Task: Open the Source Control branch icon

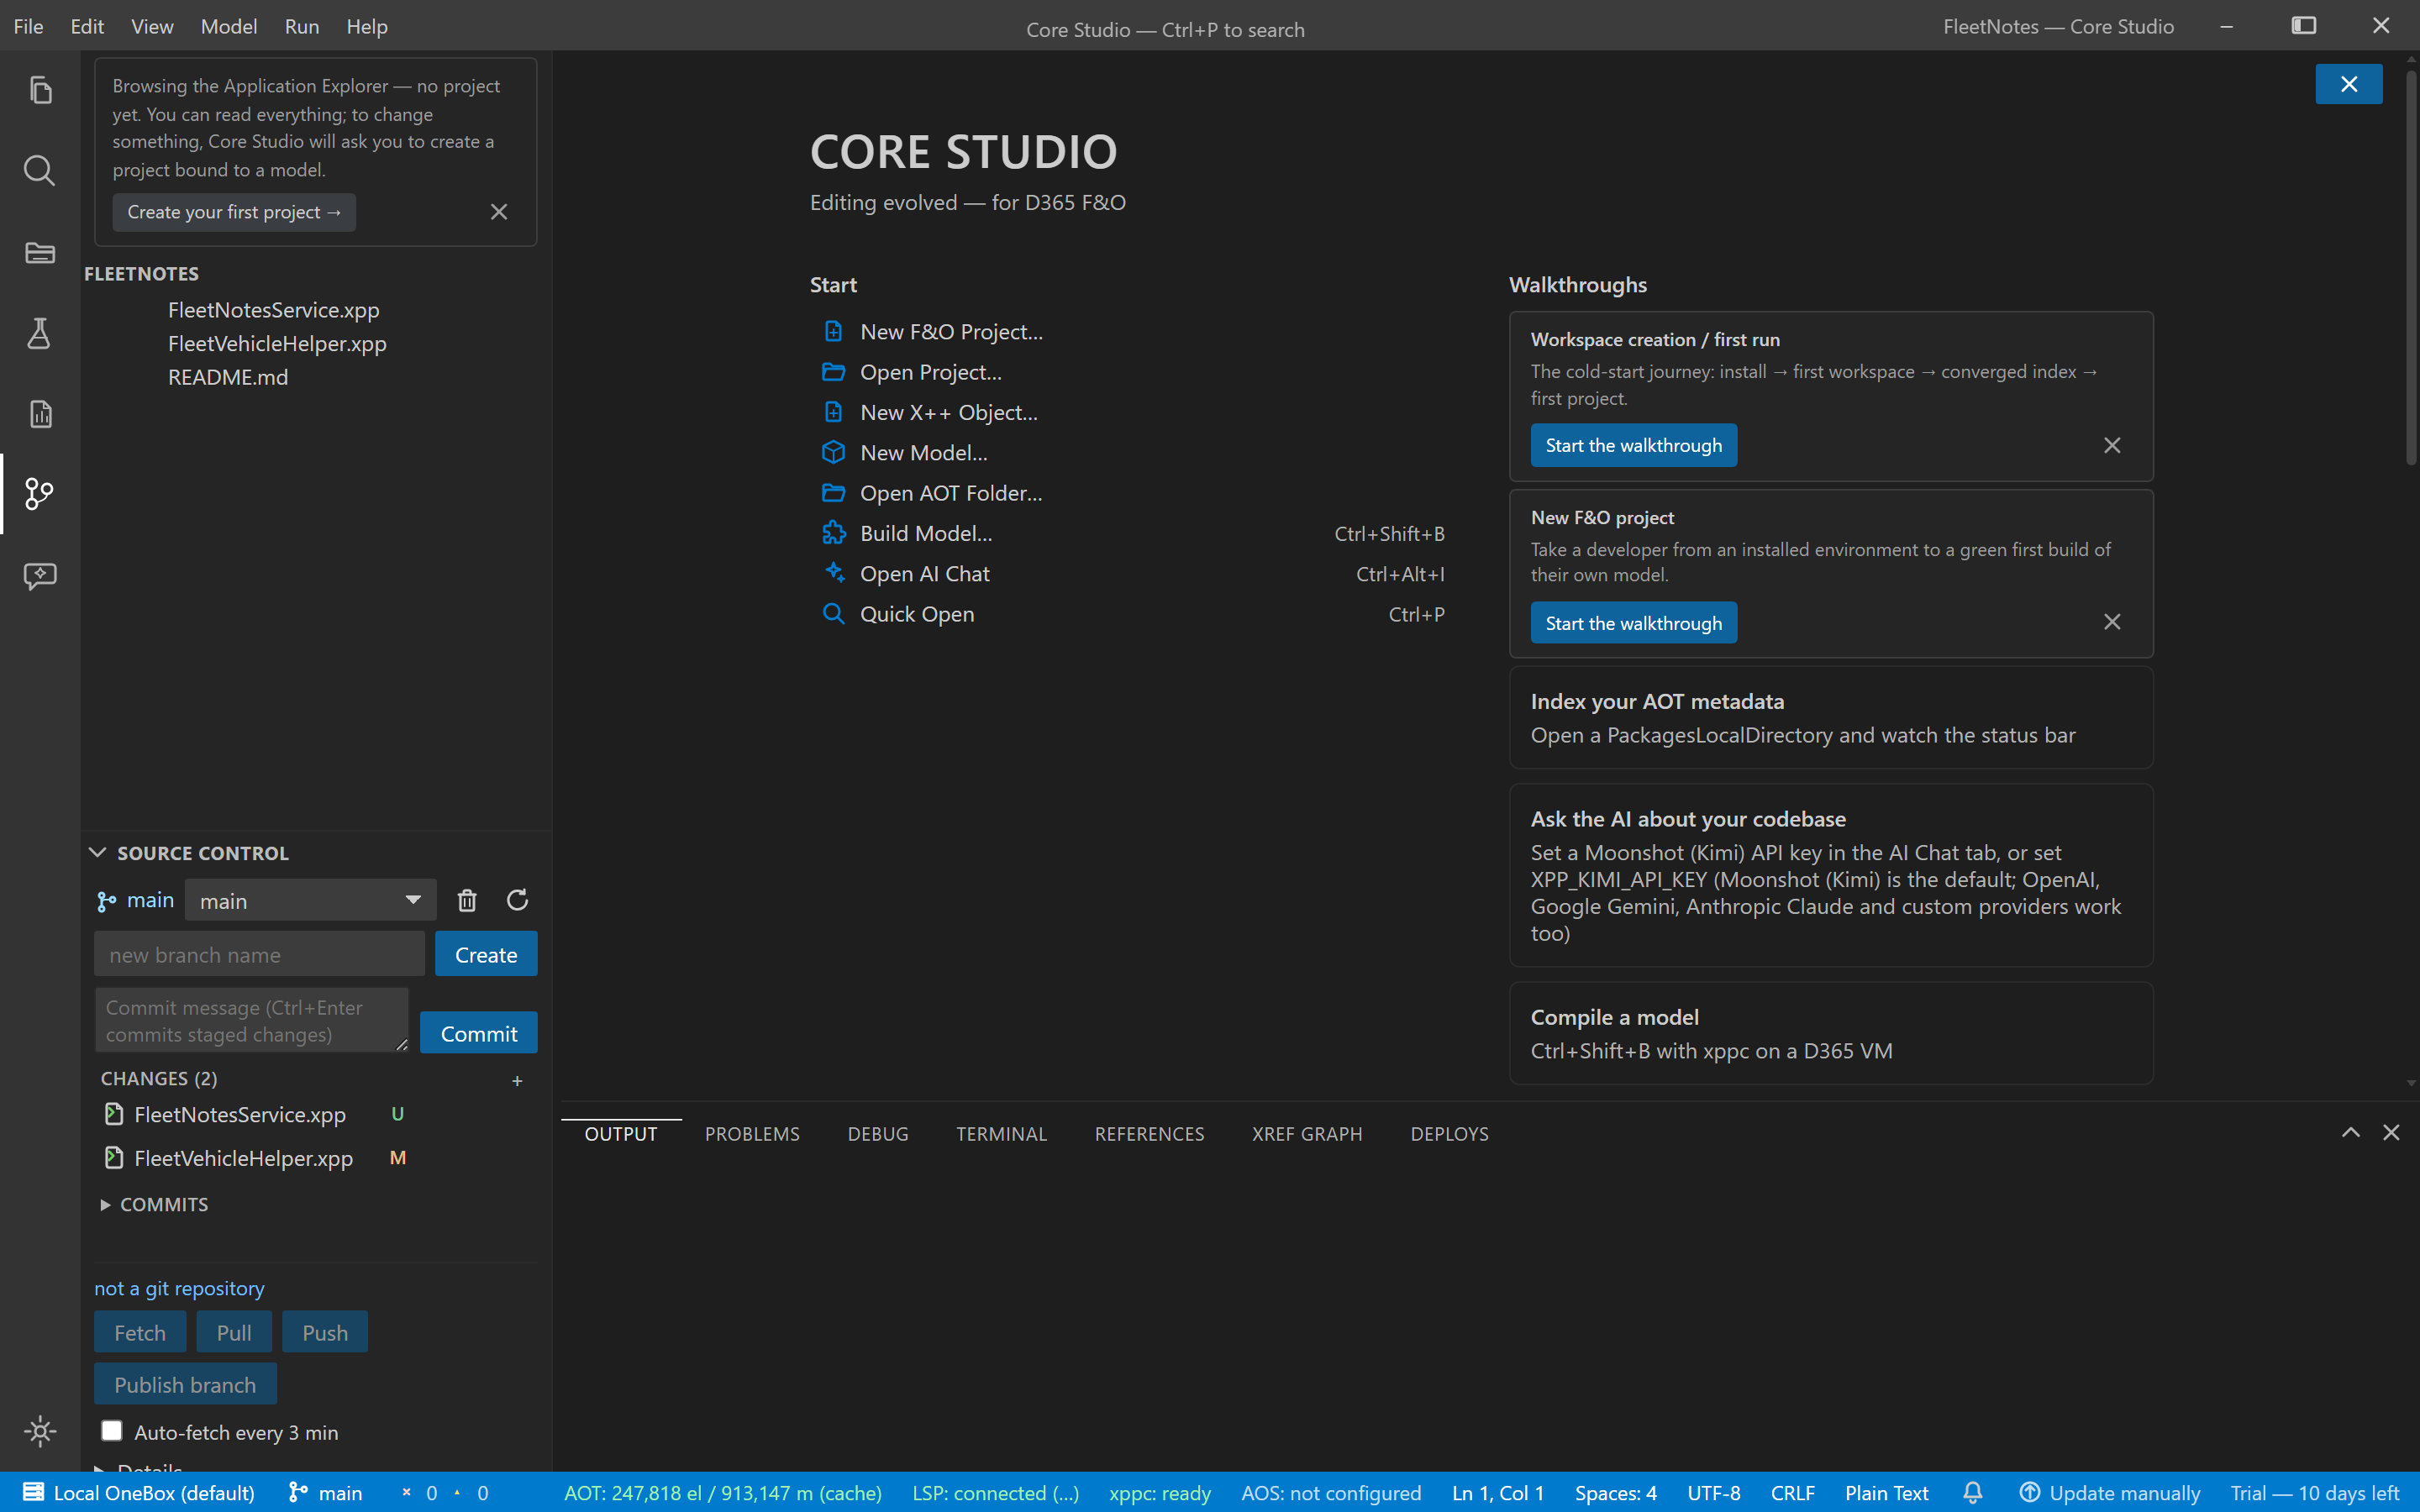Action: (40, 494)
